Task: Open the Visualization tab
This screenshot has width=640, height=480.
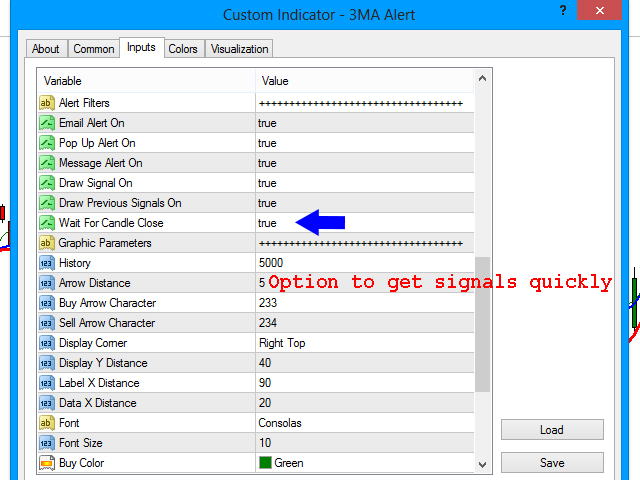Action: (x=239, y=49)
